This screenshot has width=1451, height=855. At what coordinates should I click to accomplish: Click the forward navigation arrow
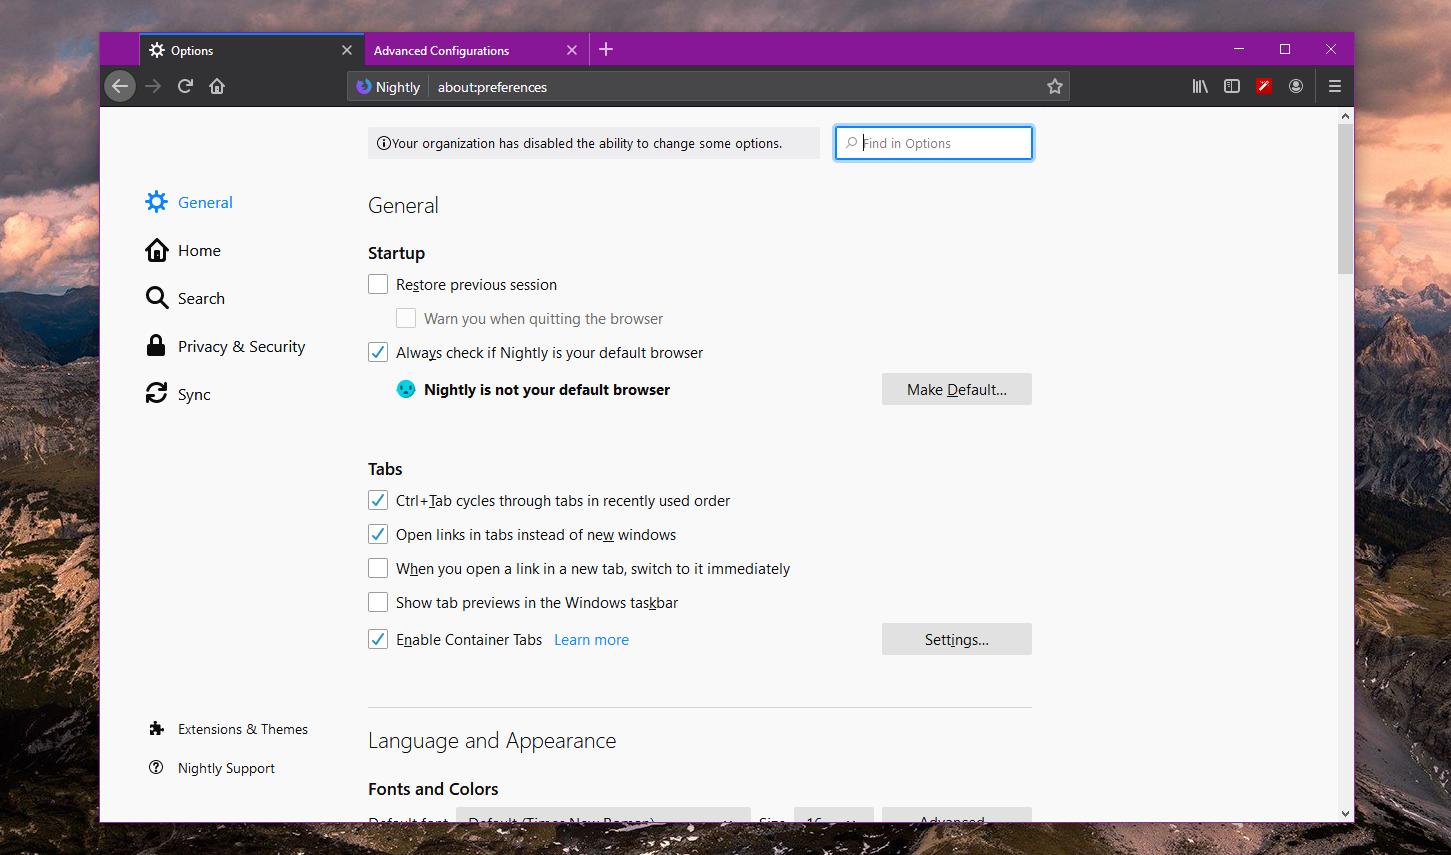tap(153, 87)
